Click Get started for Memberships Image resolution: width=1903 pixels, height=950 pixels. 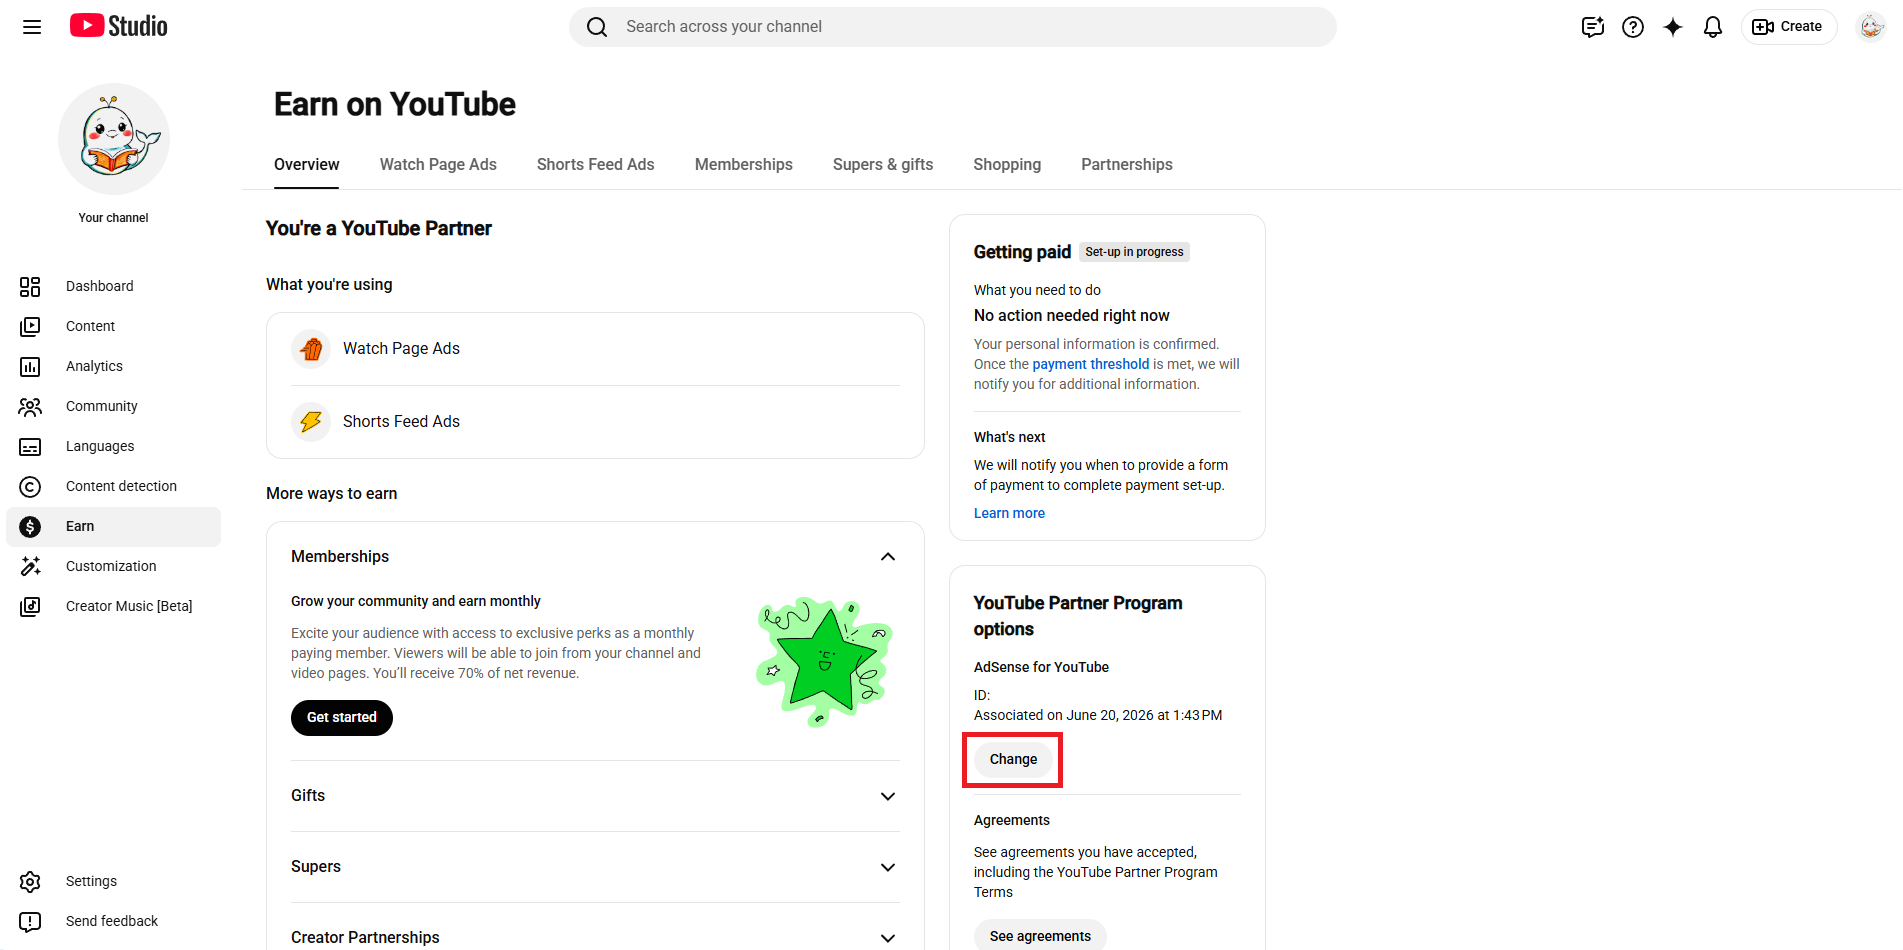[342, 718]
